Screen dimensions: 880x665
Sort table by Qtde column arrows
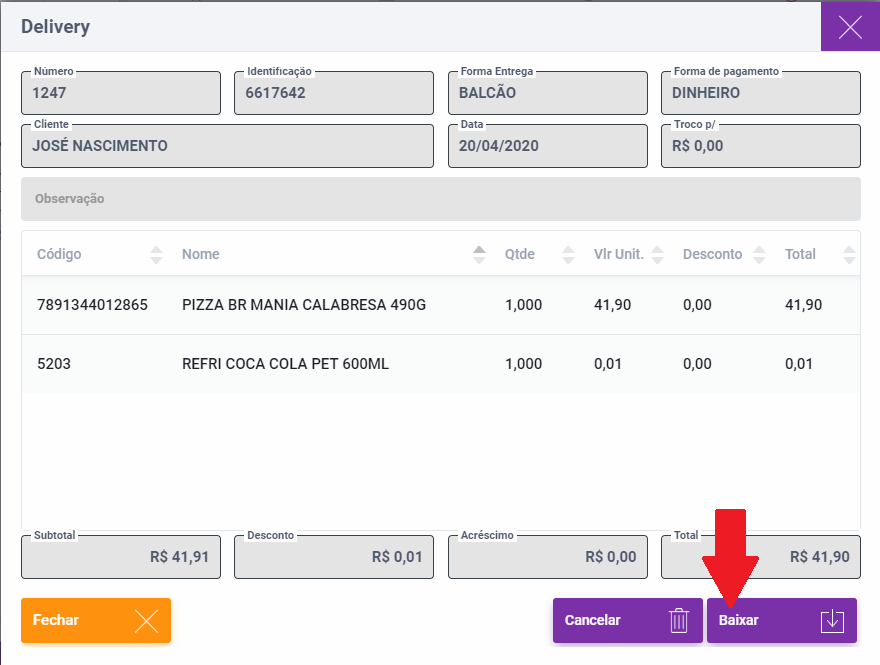[x=568, y=254]
